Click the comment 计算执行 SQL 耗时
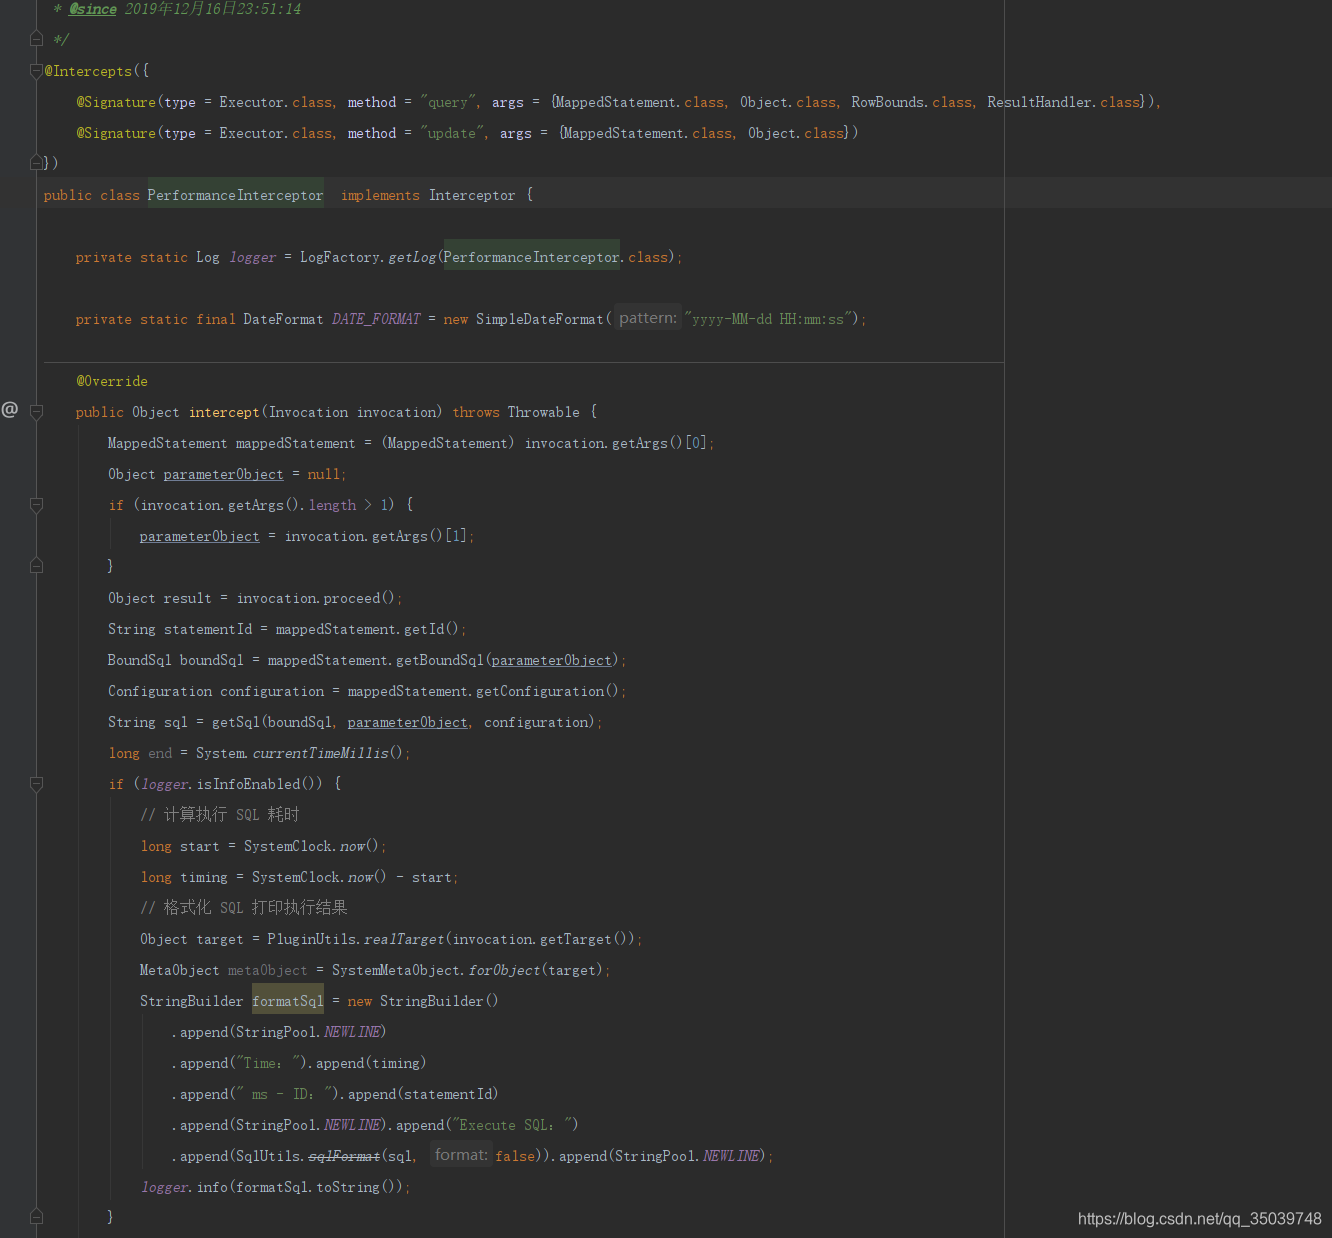This screenshot has height=1238, width=1332. pos(220,815)
